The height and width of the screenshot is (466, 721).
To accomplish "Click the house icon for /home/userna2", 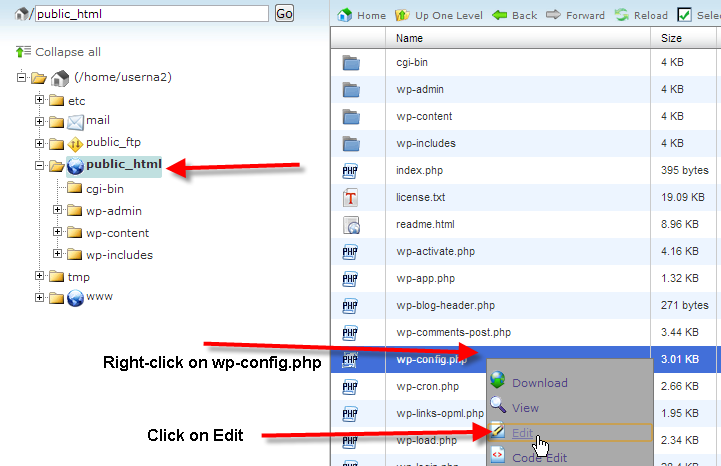I will (x=60, y=78).
